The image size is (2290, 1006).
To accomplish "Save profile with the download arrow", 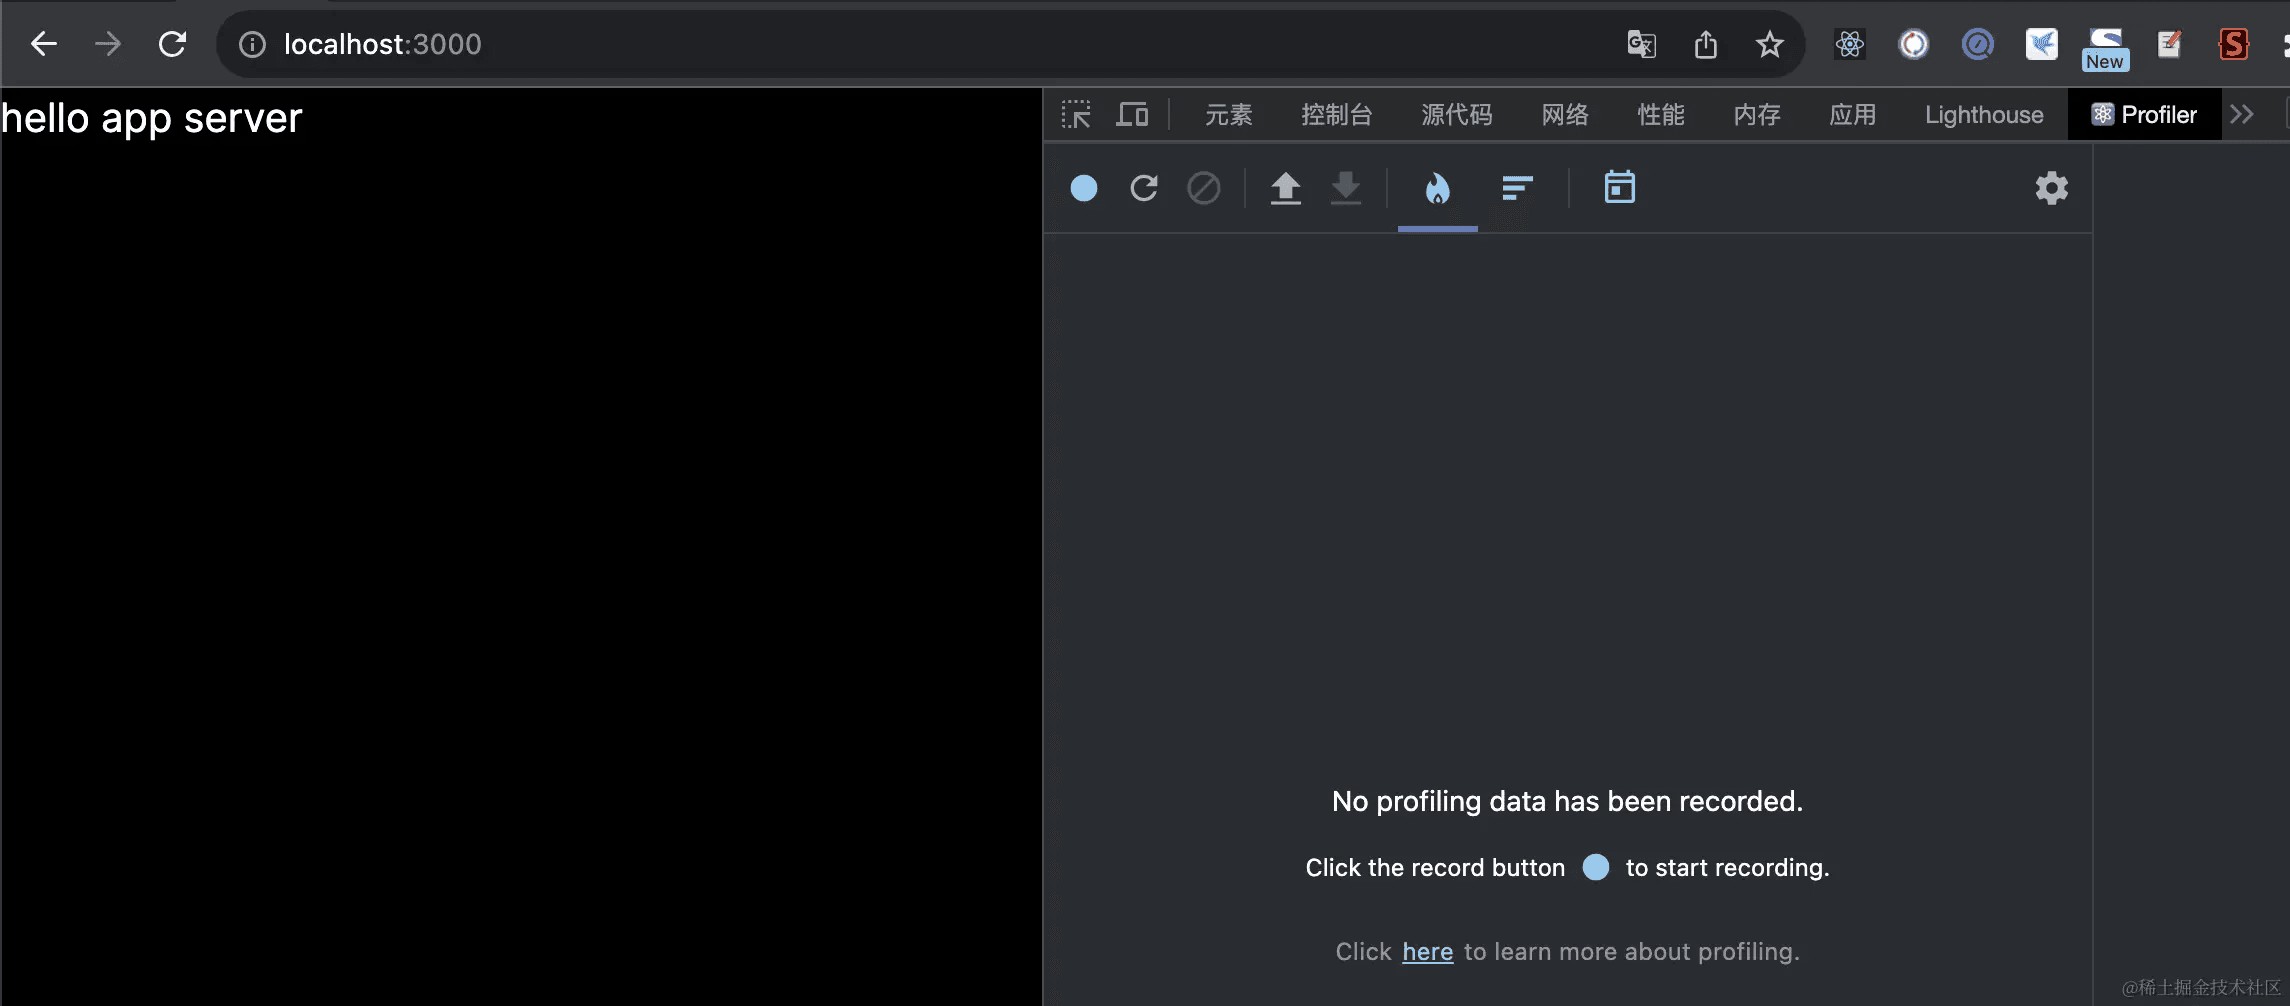I will click(1346, 188).
